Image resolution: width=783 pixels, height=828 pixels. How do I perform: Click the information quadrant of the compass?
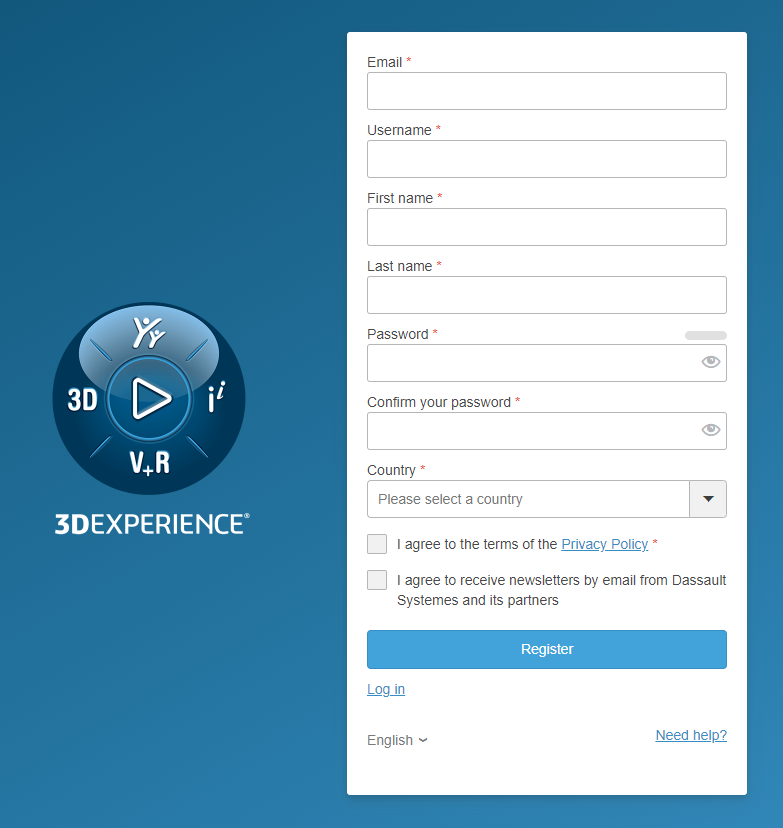click(216, 397)
